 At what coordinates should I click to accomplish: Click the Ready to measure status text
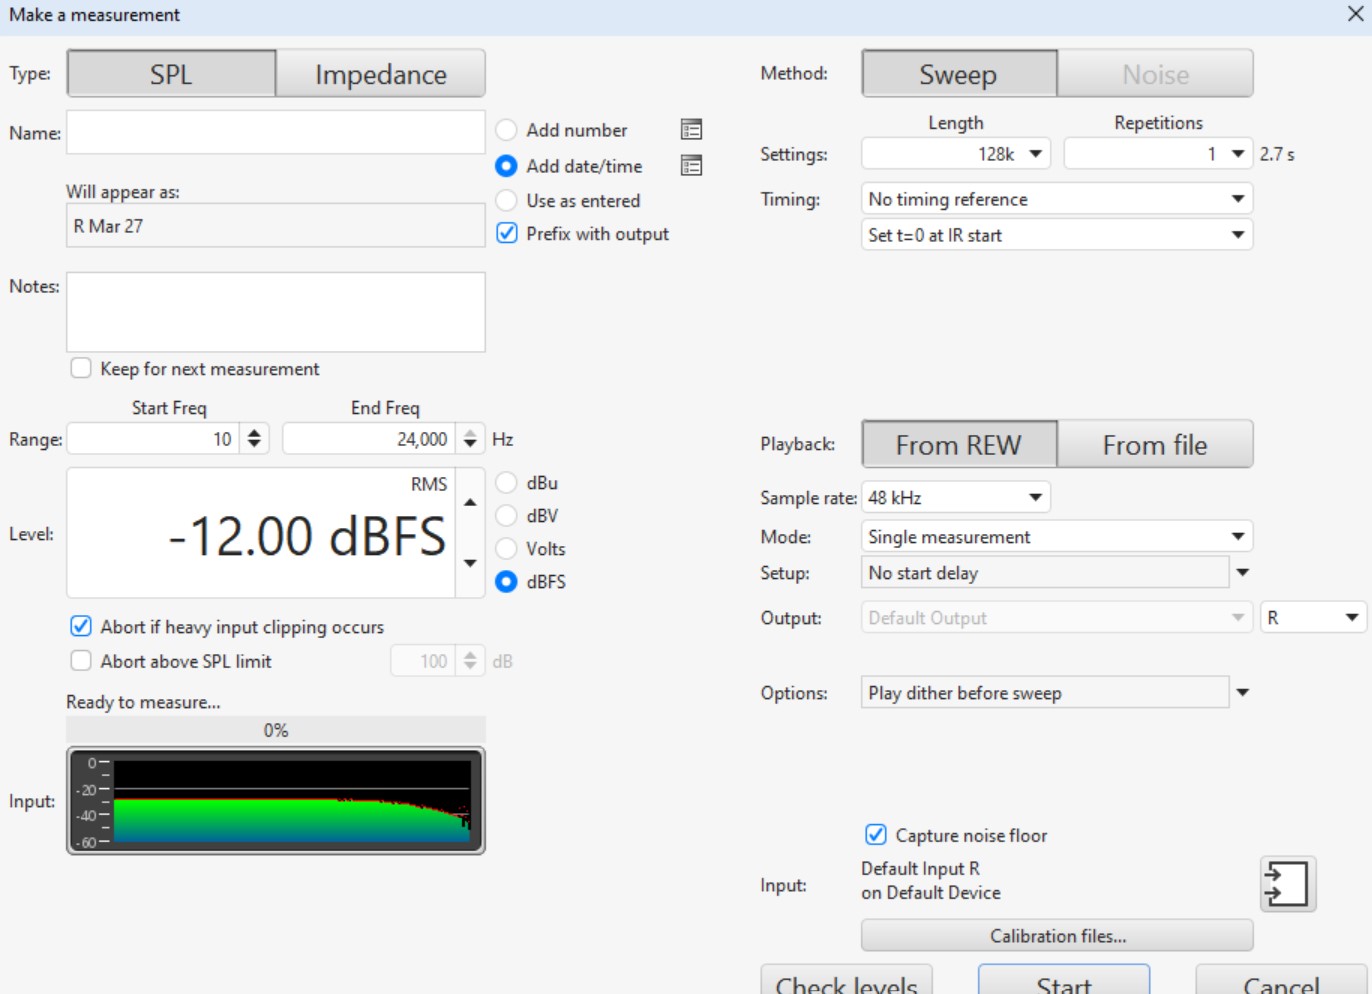pos(143,702)
